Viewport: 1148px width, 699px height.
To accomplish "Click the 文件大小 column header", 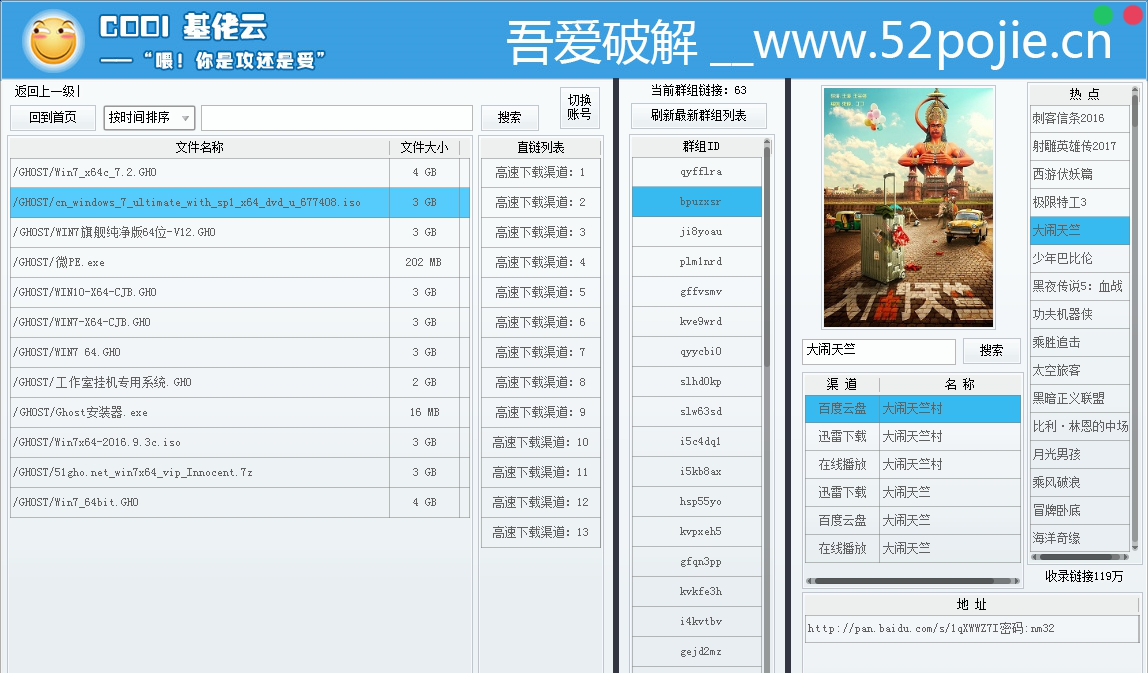I will [x=424, y=147].
